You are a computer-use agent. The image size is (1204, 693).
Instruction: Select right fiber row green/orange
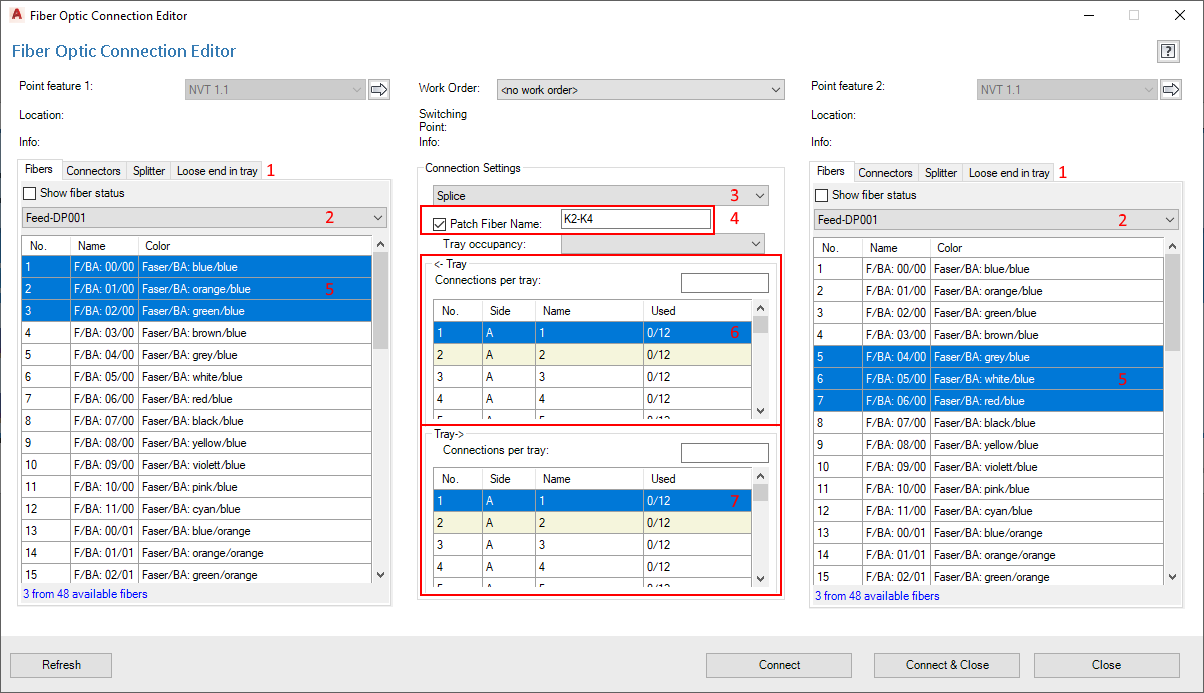point(989,577)
